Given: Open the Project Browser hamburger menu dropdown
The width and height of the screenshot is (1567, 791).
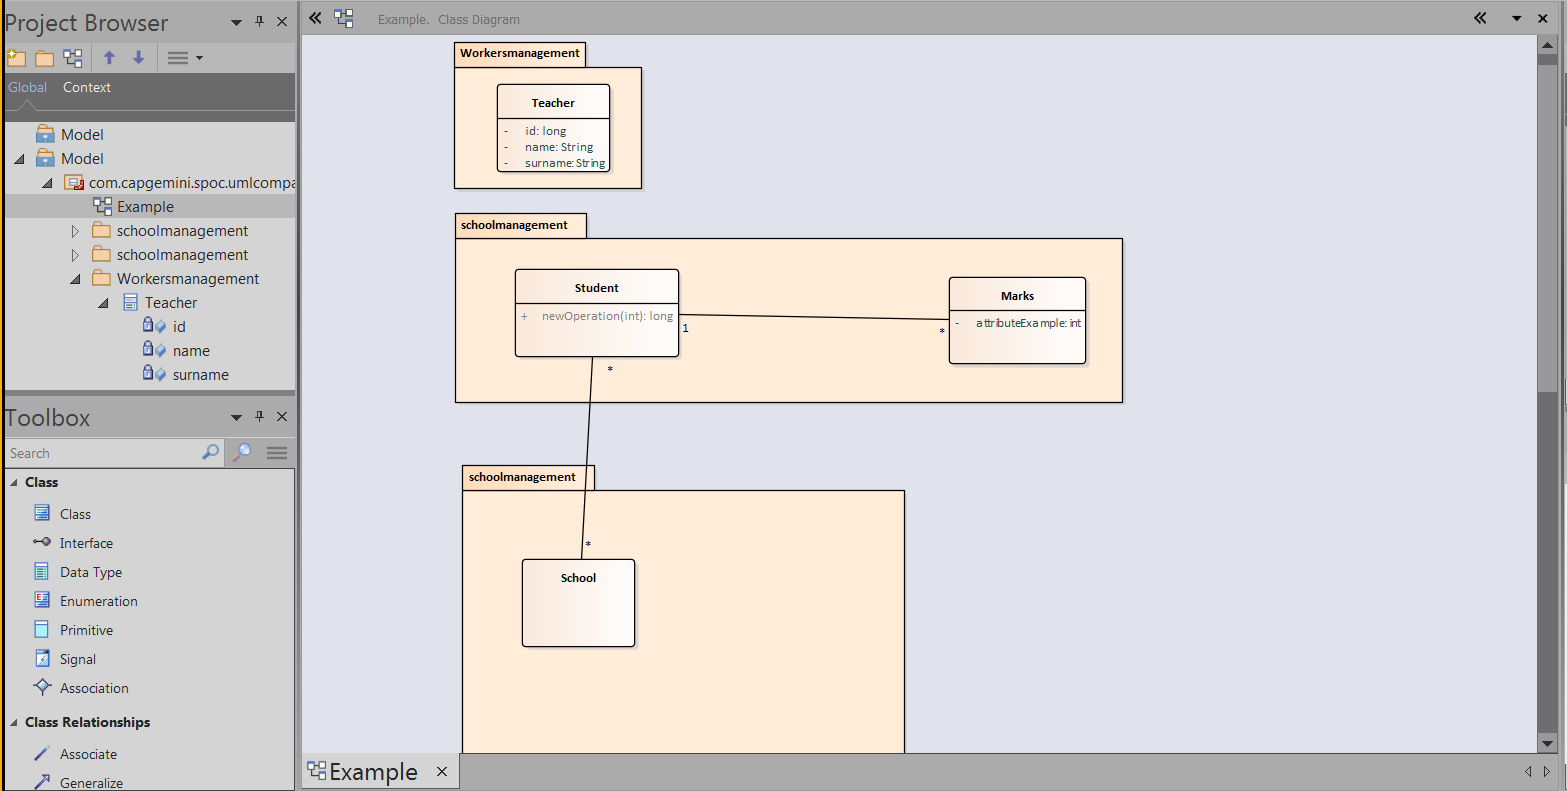Looking at the screenshot, I should point(184,58).
